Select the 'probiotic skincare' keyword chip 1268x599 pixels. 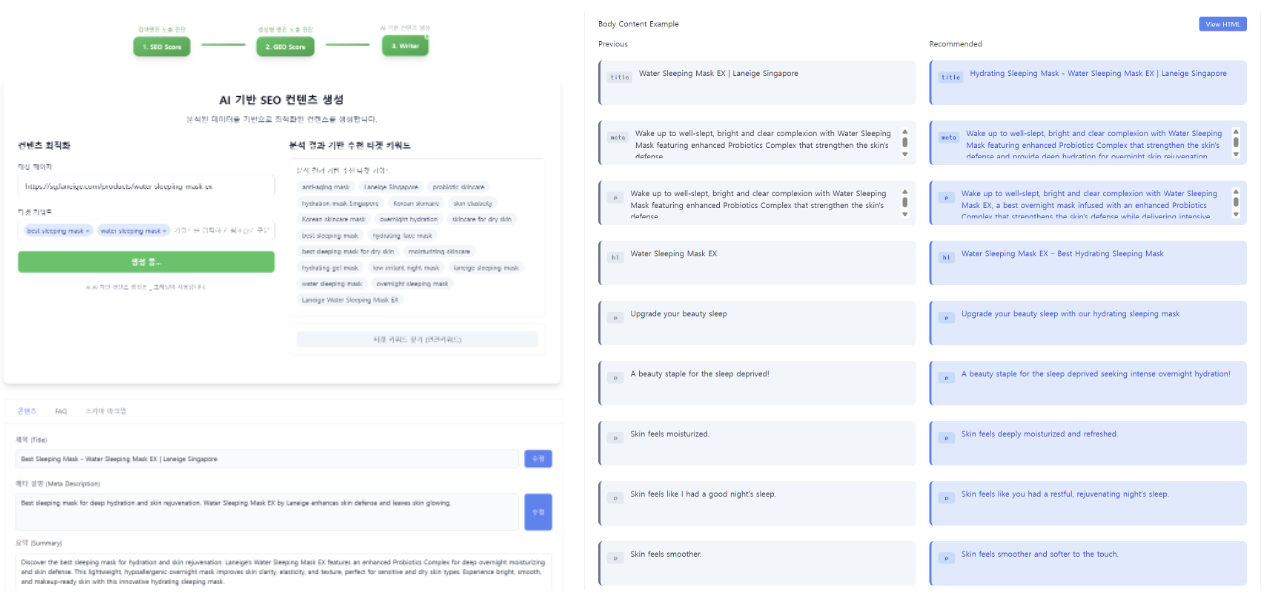(x=459, y=187)
